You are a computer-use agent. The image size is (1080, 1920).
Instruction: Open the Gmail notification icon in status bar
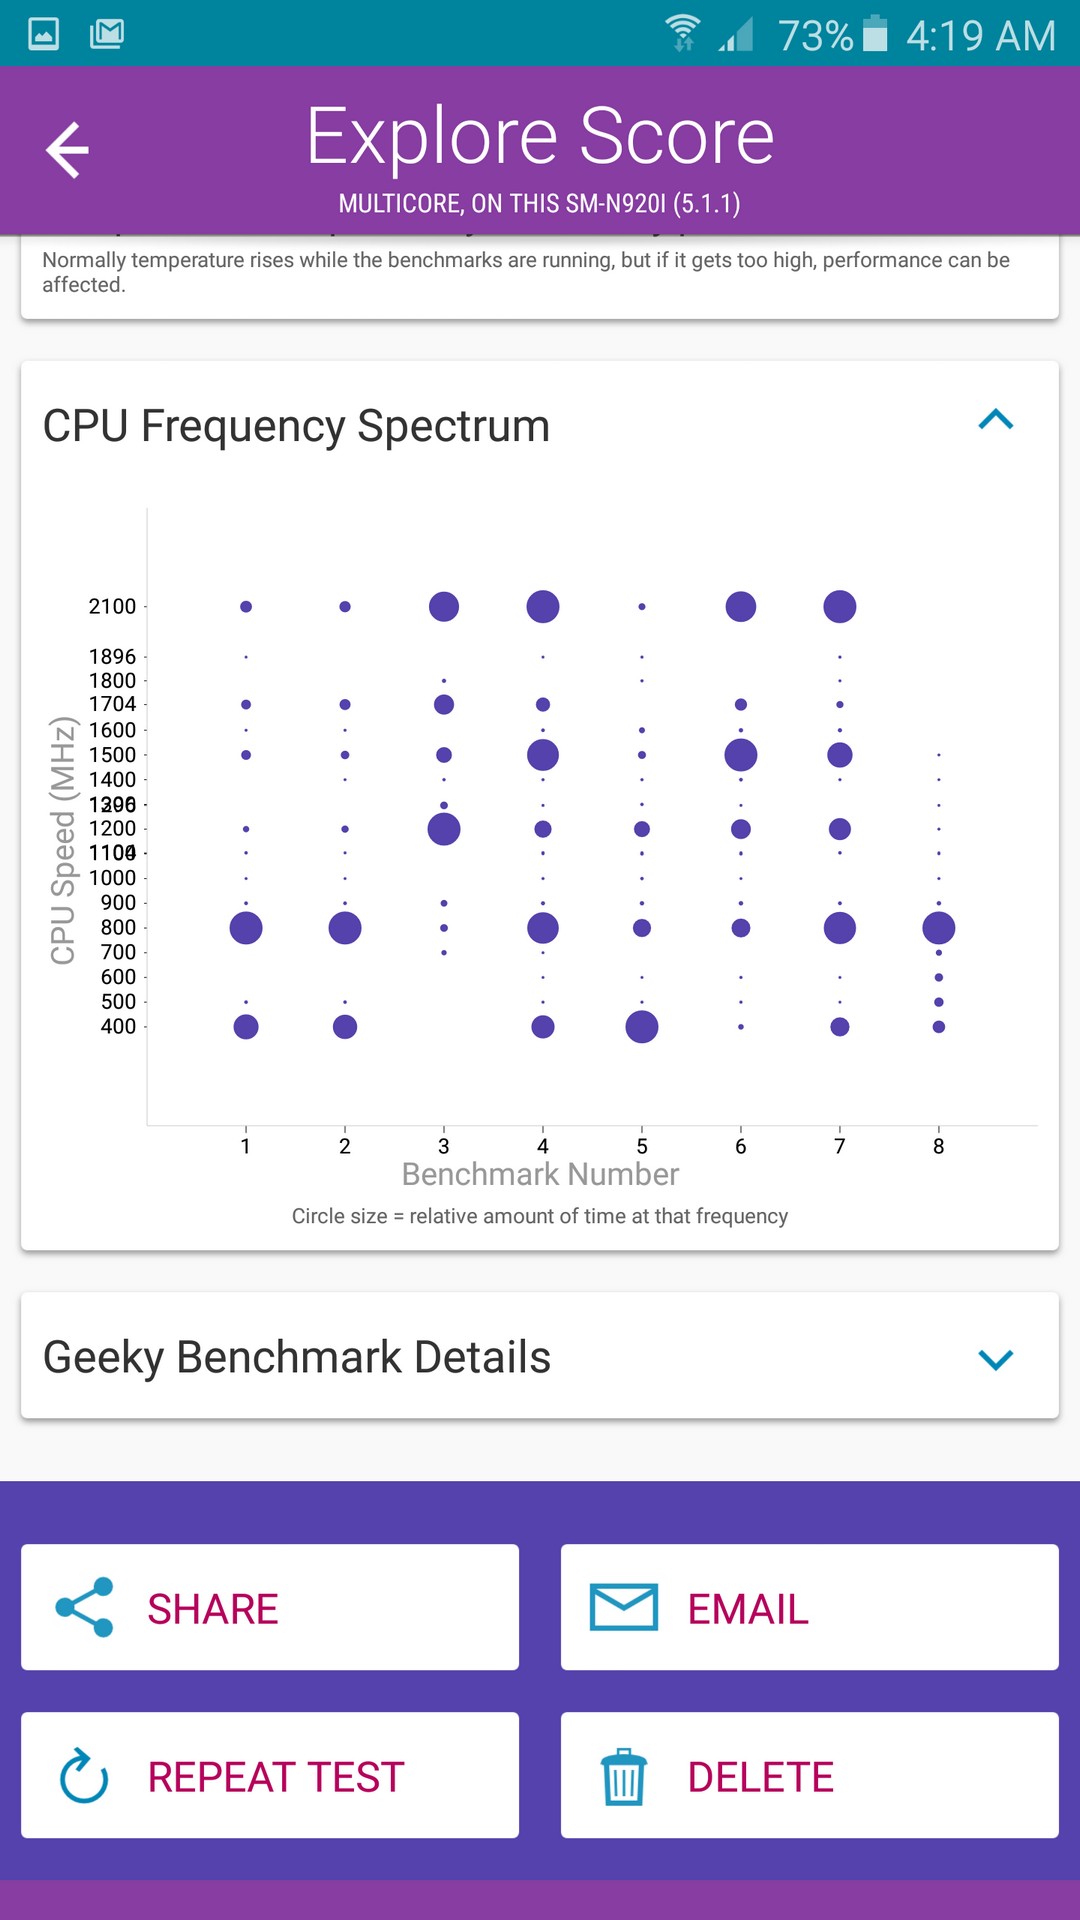(x=106, y=34)
